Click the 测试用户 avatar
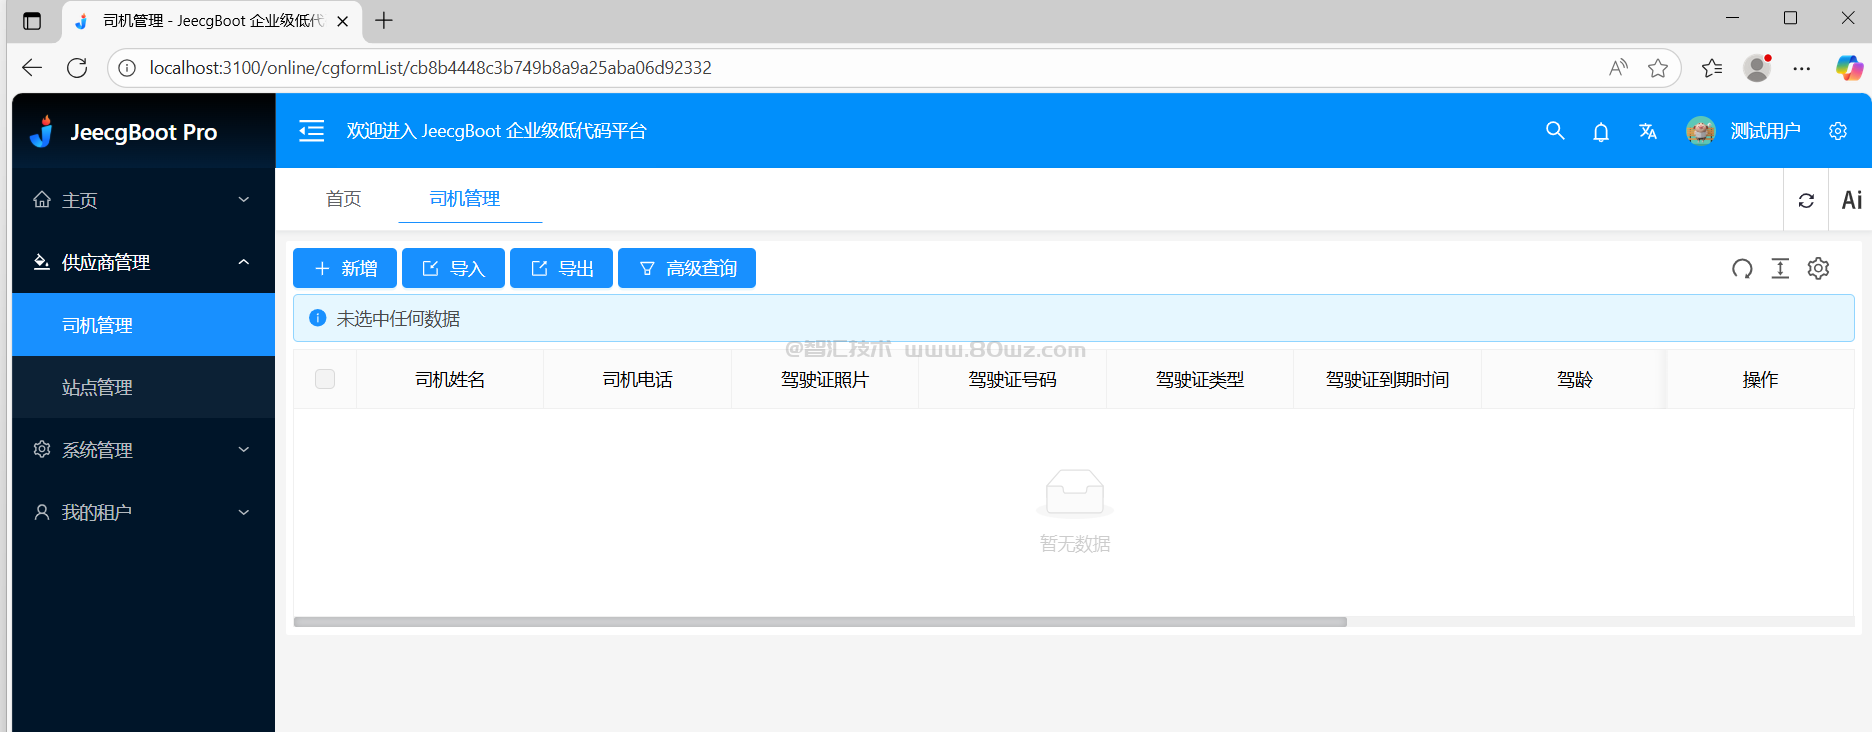 pyautogui.click(x=1700, y=131)
